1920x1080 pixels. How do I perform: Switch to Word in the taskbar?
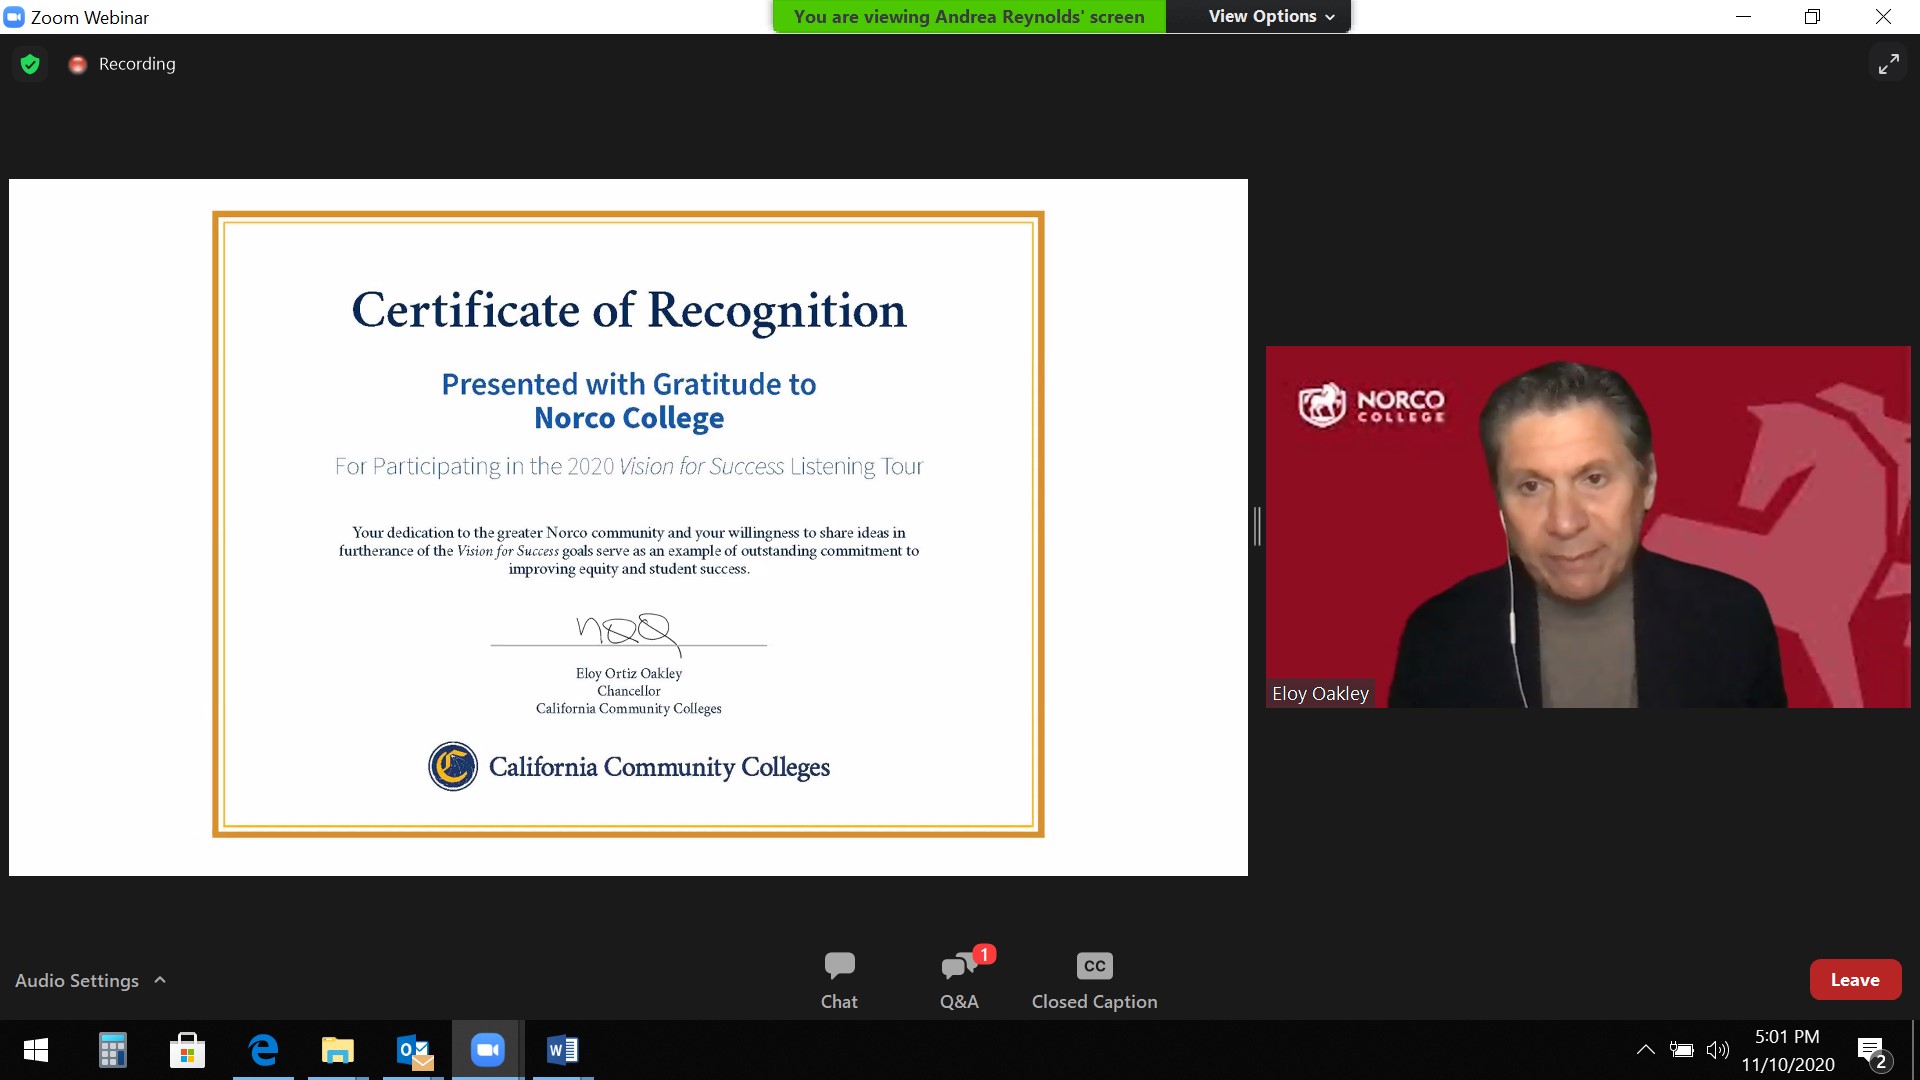pos(562,1050)
